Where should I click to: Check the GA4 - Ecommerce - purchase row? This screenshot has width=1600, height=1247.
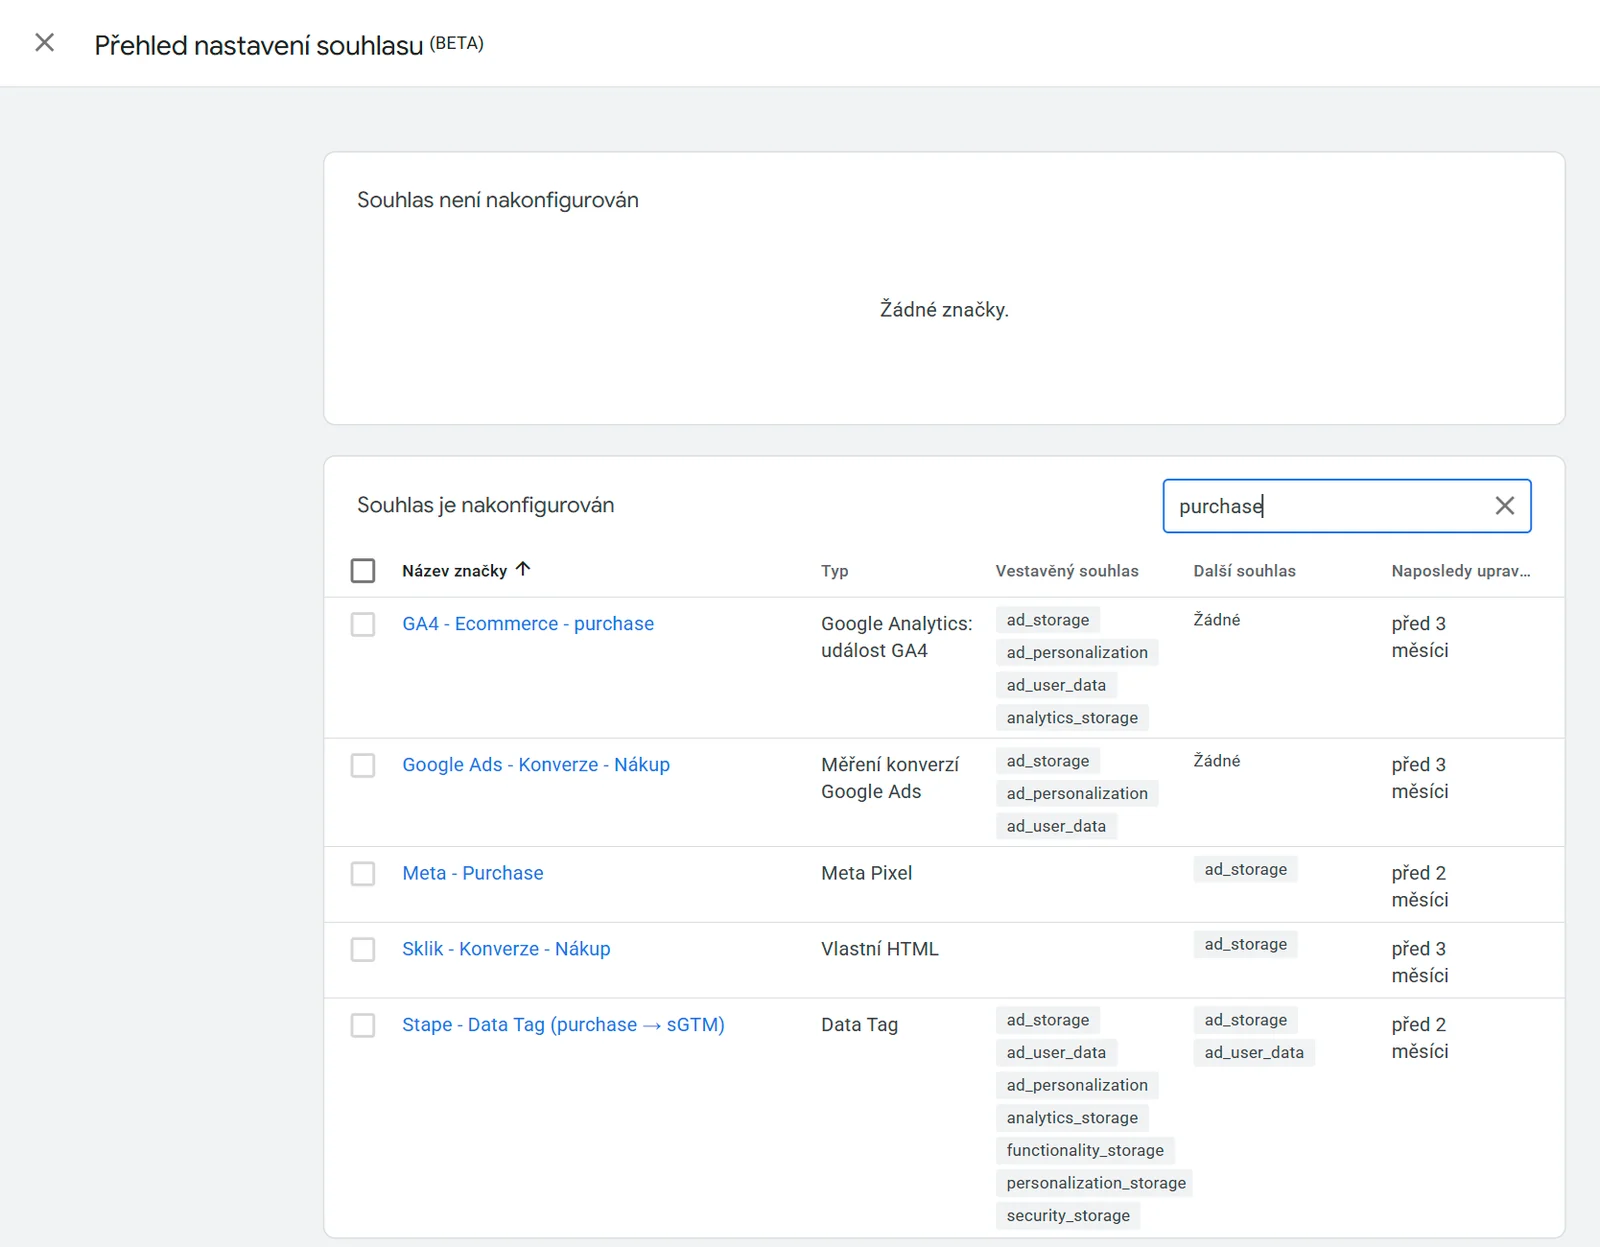(x=363, y=624)
